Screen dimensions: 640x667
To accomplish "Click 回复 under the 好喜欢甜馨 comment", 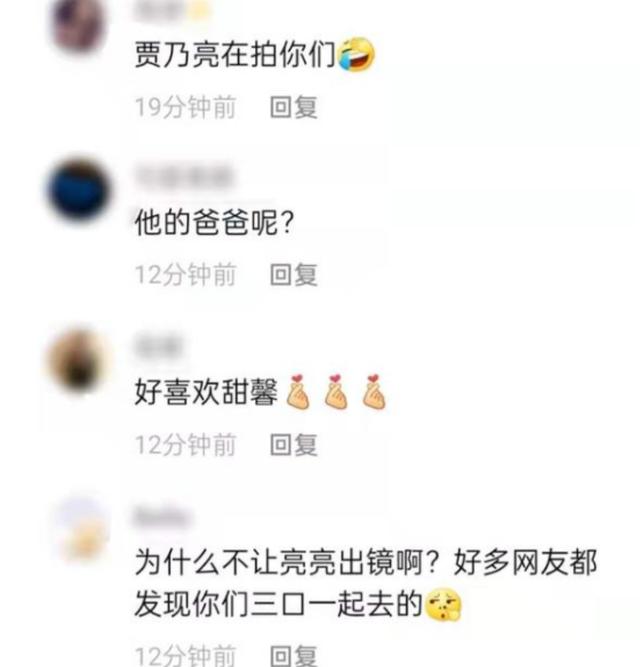I will (x=294, y=445).
